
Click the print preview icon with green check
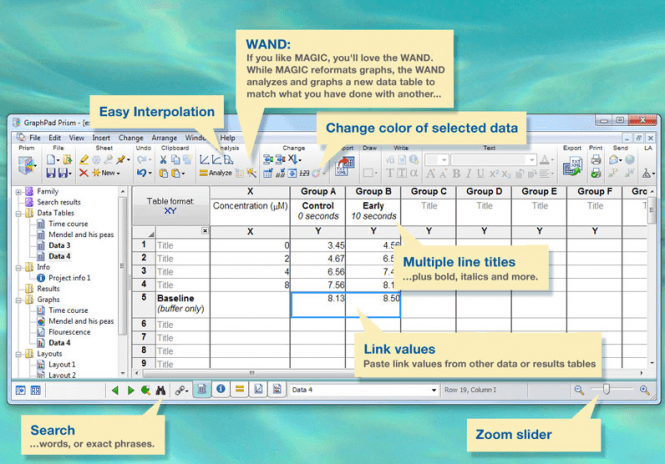pos(596,173)
